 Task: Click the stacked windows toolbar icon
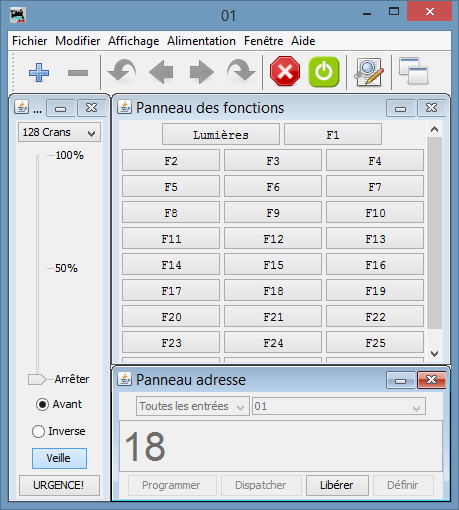414,71
